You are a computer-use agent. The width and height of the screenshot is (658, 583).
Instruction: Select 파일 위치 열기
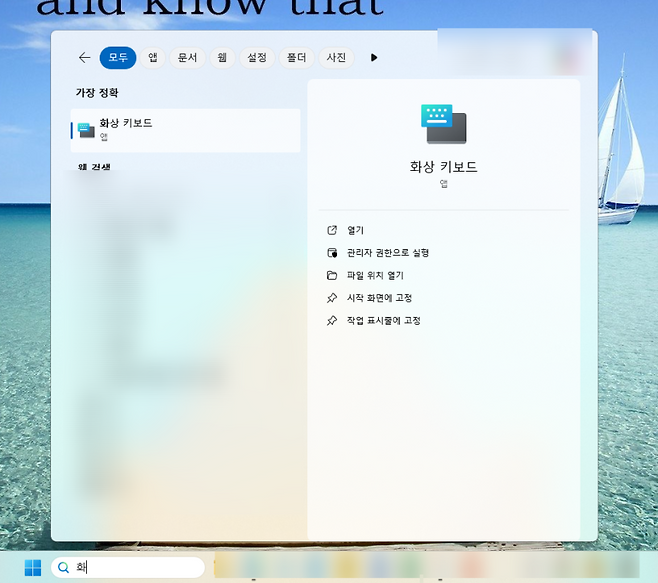click(x=375, y=275)
